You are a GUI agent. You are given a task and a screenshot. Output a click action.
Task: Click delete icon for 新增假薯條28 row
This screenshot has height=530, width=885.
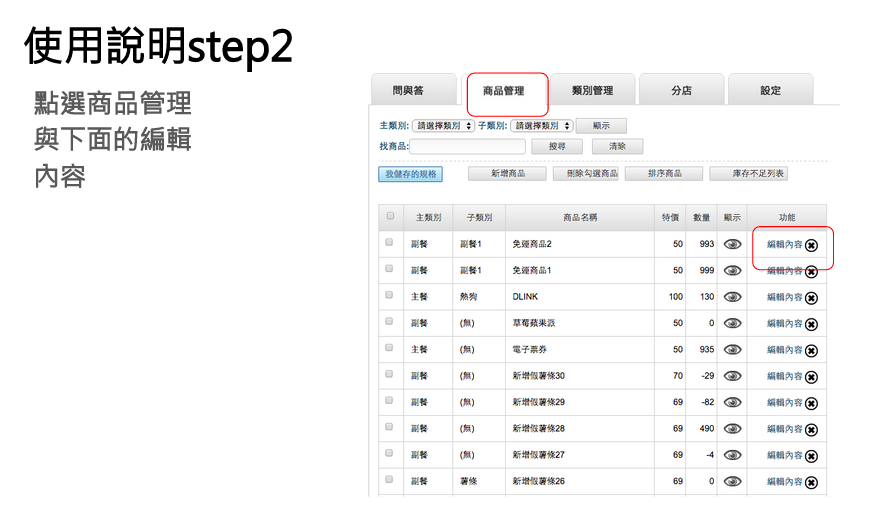pos(811,430)
